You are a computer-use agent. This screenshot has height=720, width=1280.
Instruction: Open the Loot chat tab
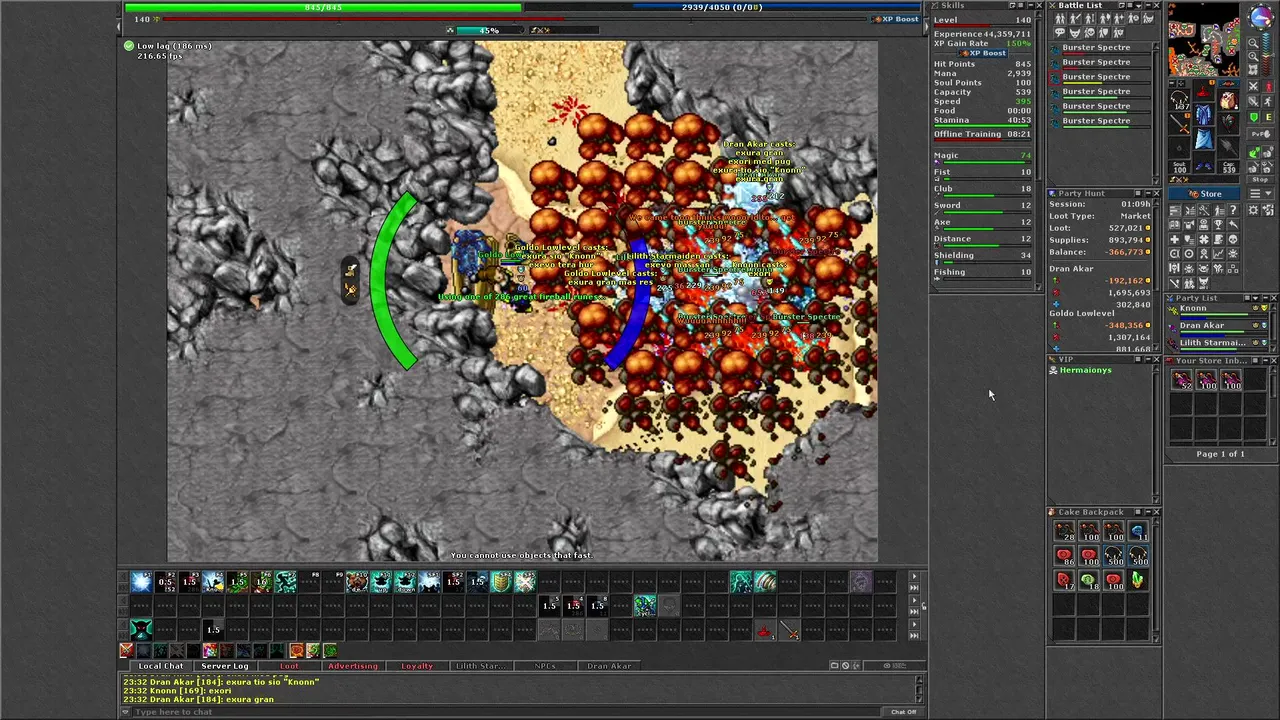tap(289, 666)
